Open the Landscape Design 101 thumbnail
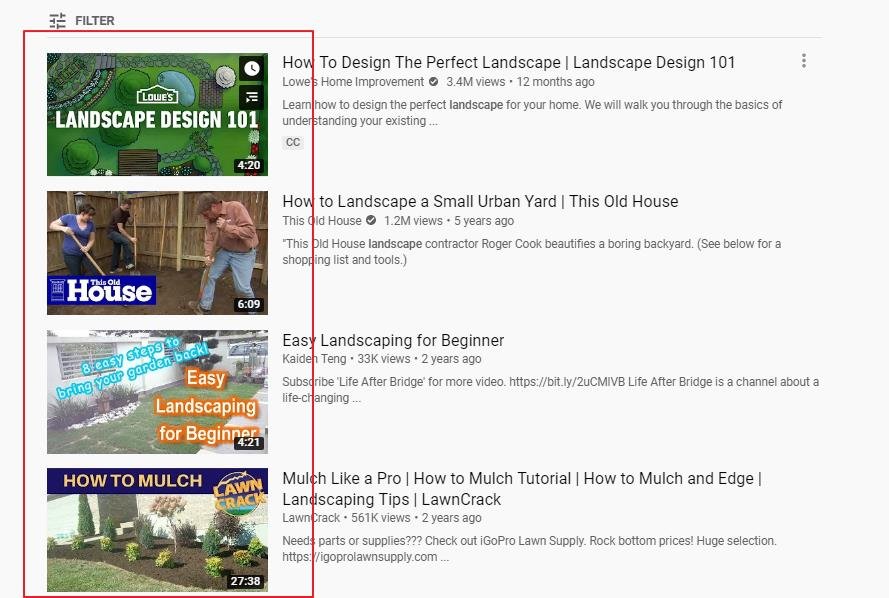The width and height of the screenshot is (889, 598). click(157, 114)
